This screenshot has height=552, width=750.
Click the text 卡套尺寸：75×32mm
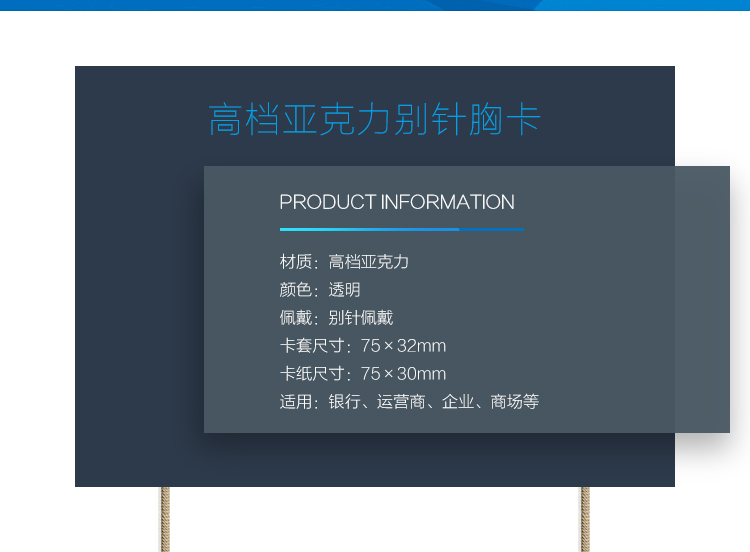tap(363, 345)
